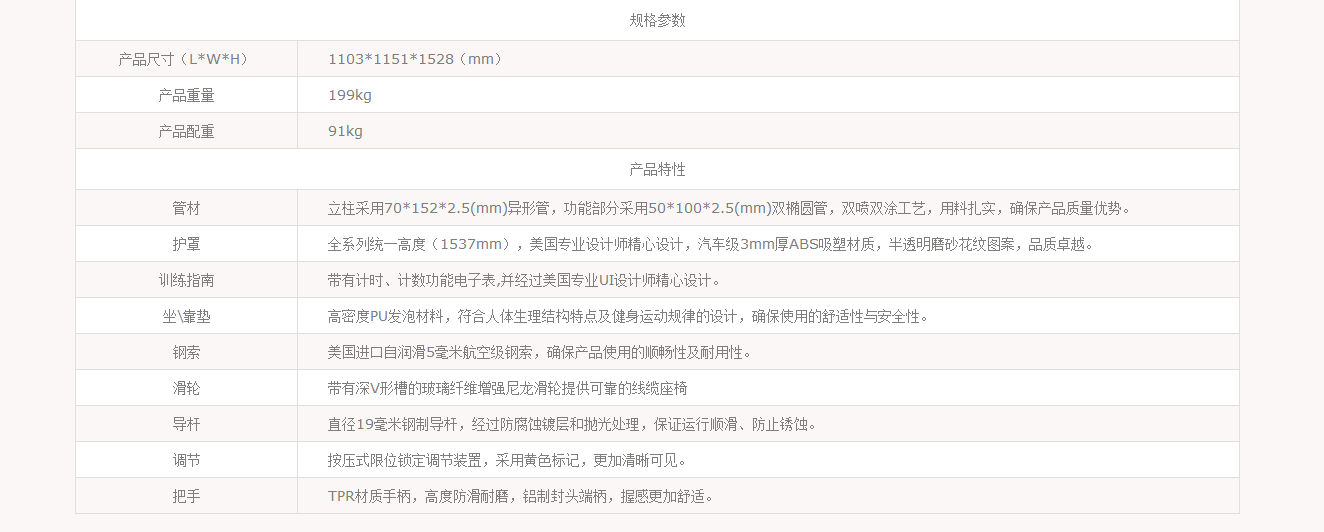
Task: Select the 管材 row label
Action: coord(186,208)
